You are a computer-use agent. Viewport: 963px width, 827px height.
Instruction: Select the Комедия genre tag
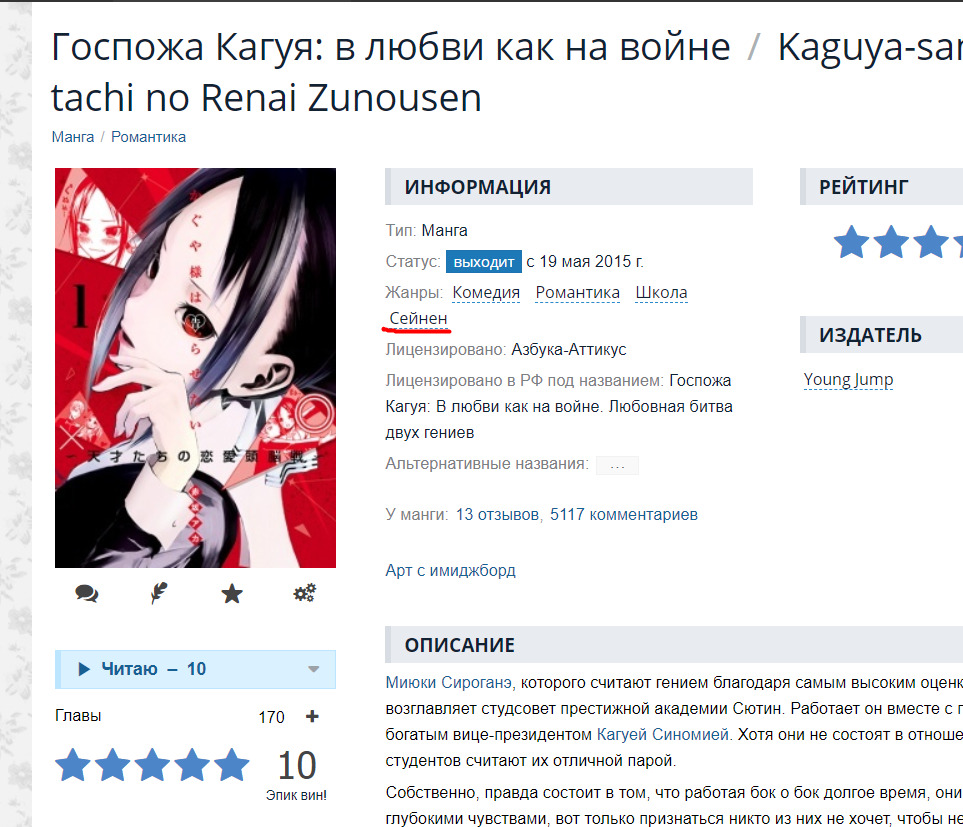pos(486,293)
